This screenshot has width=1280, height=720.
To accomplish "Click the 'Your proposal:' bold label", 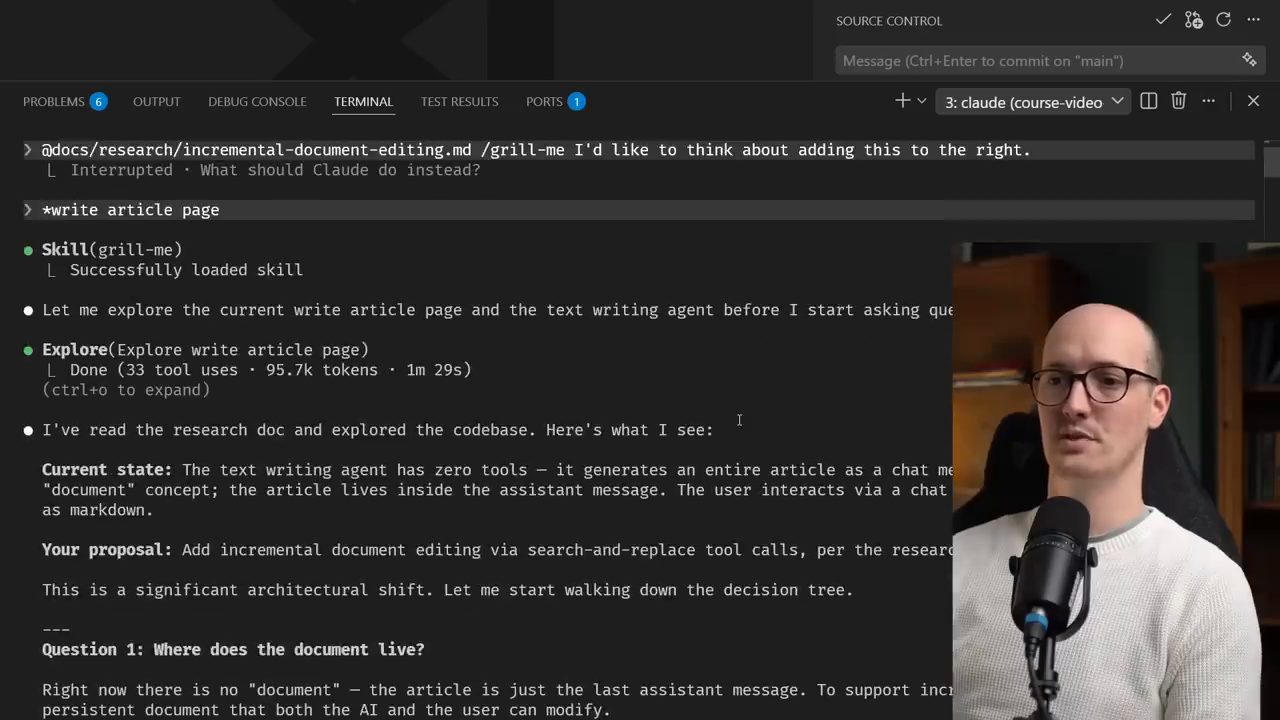I will (107, 550).
